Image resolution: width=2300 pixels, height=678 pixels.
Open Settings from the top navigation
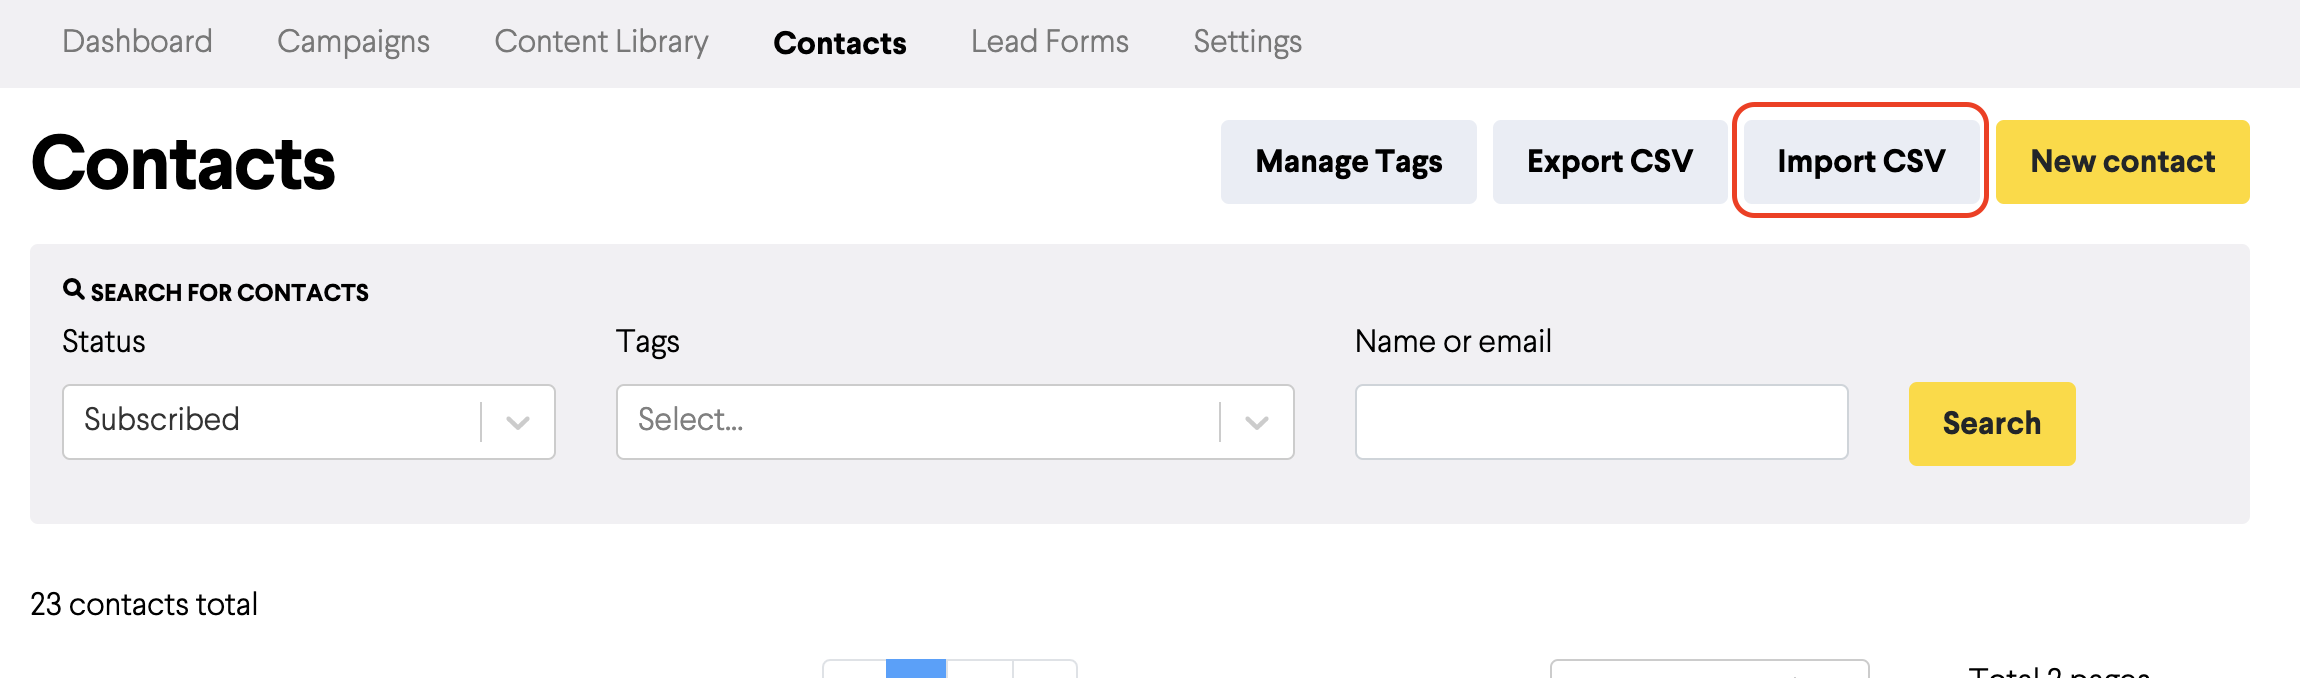tap(1247, 42)
